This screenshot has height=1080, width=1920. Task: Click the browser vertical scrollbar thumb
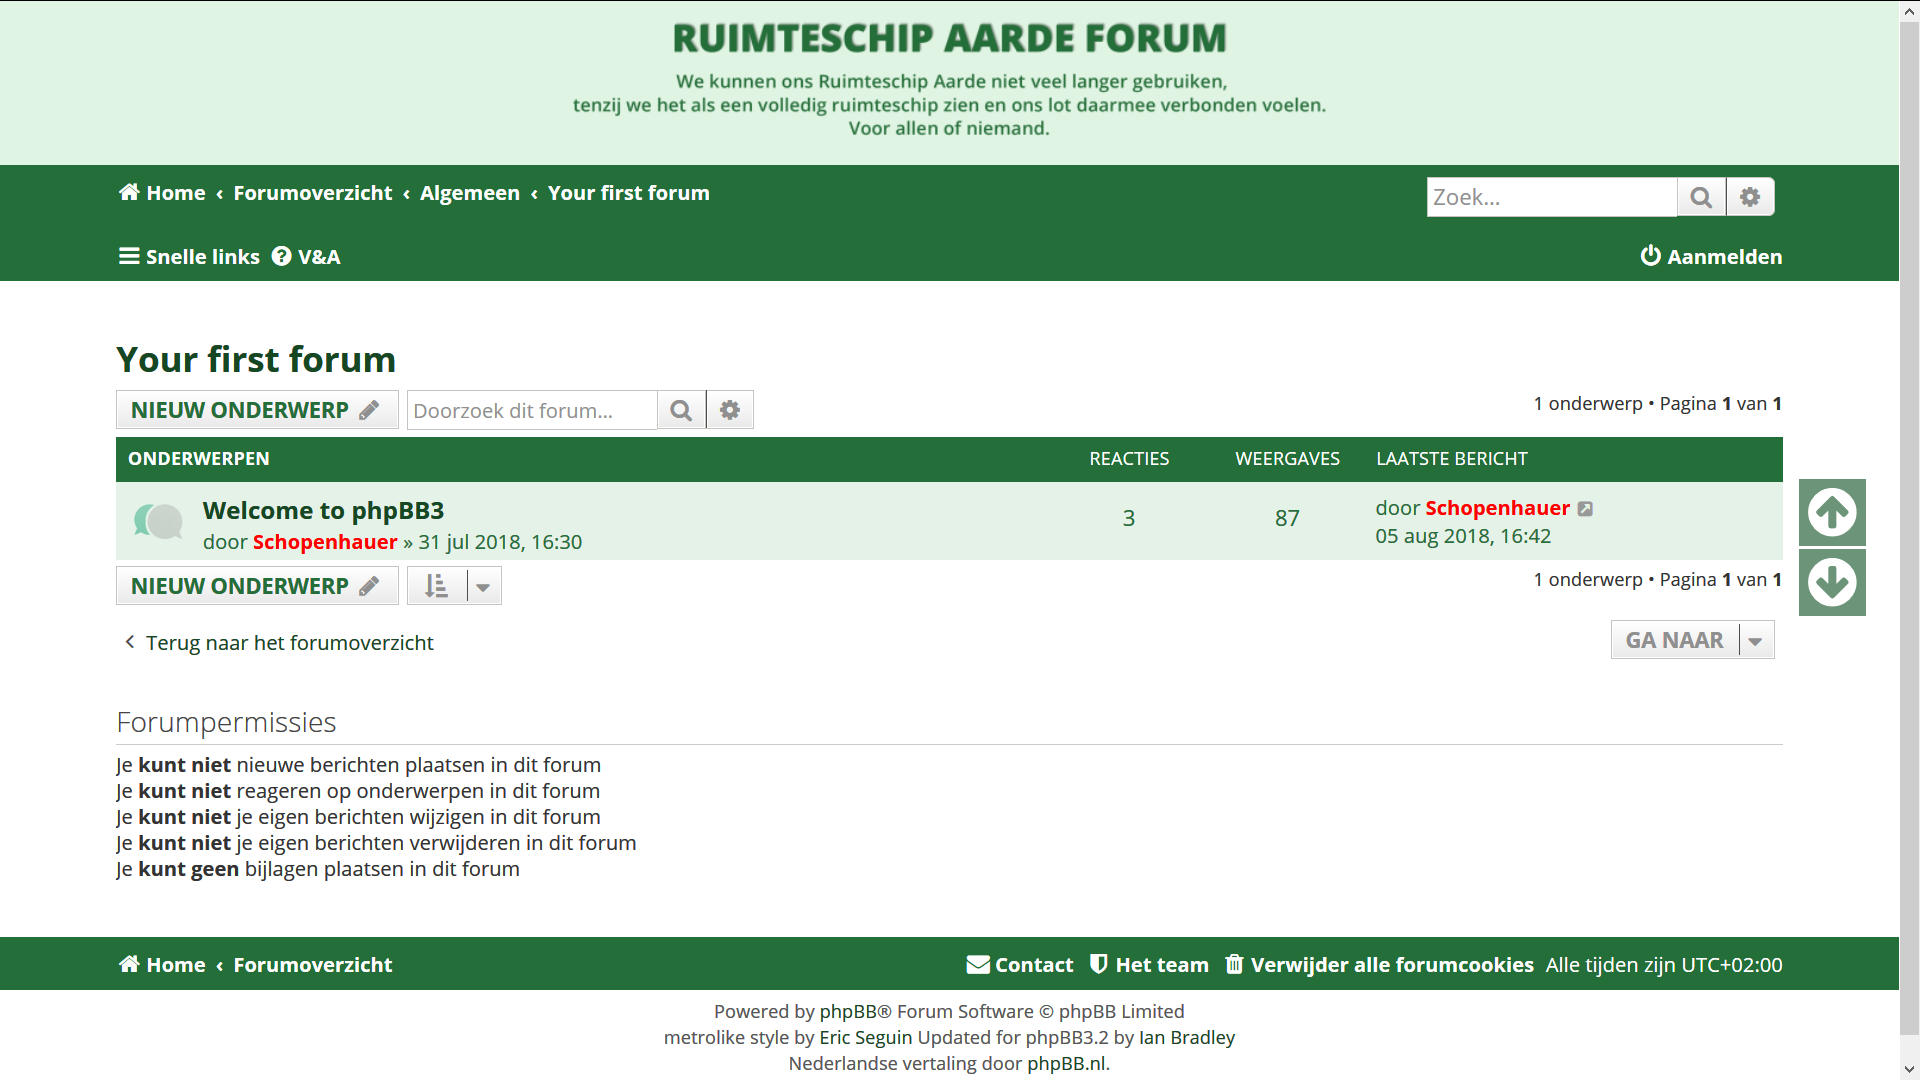(x=1909, y=530)
